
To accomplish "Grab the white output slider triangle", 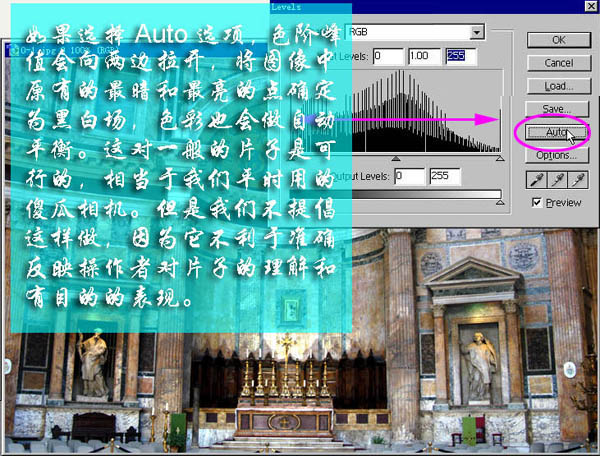I will point(500,202).
